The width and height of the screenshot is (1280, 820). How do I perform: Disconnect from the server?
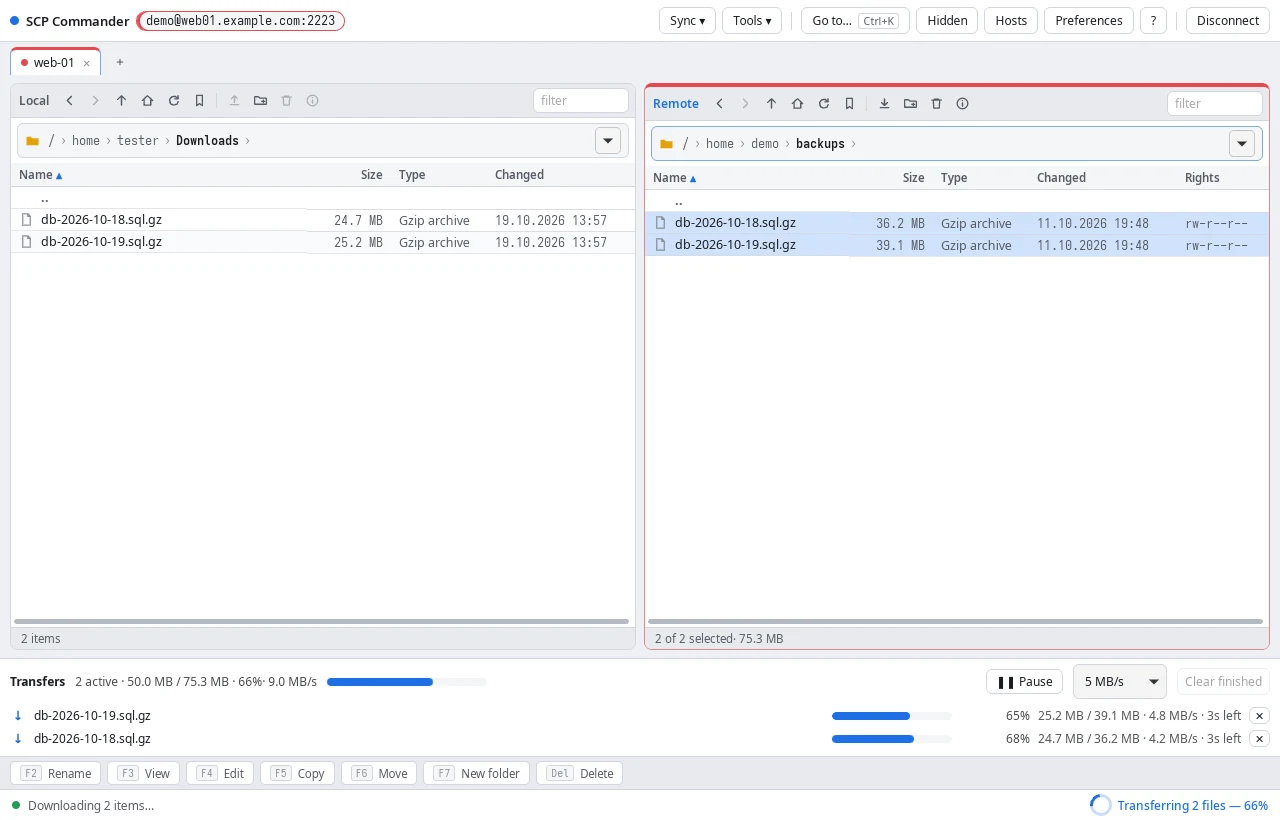point(1228,21)
